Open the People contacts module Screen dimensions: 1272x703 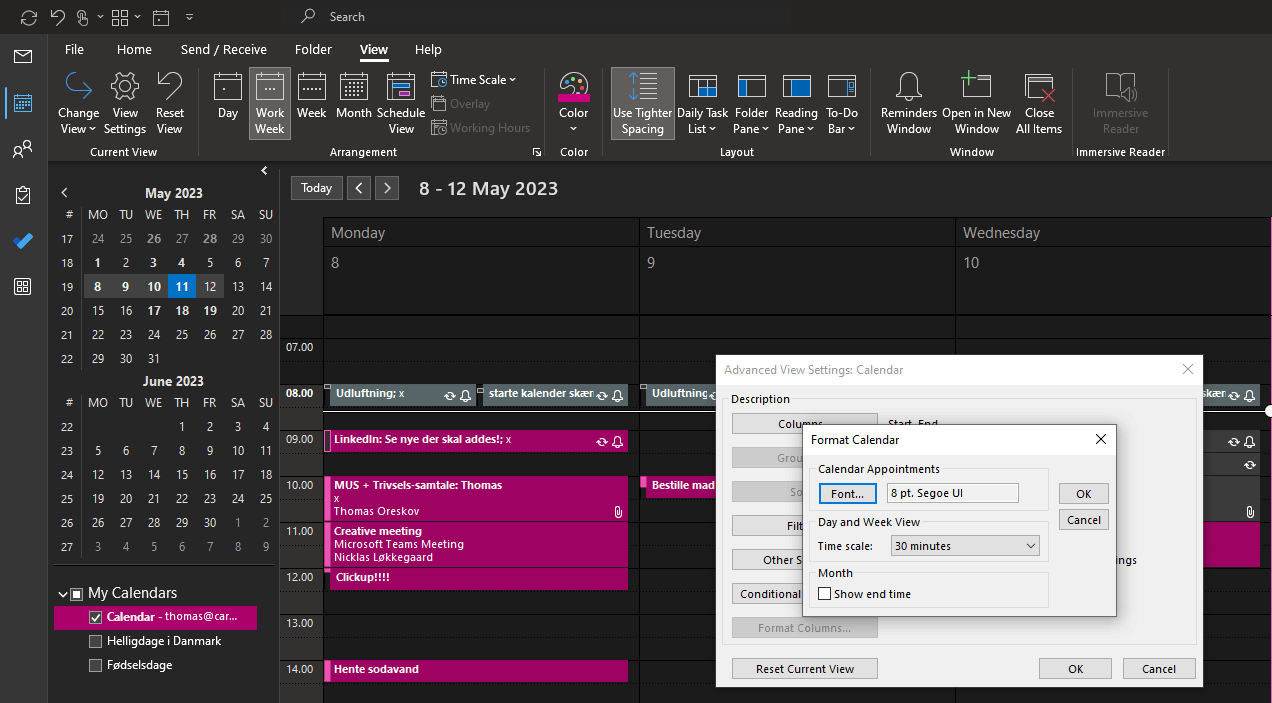point(23,150)
